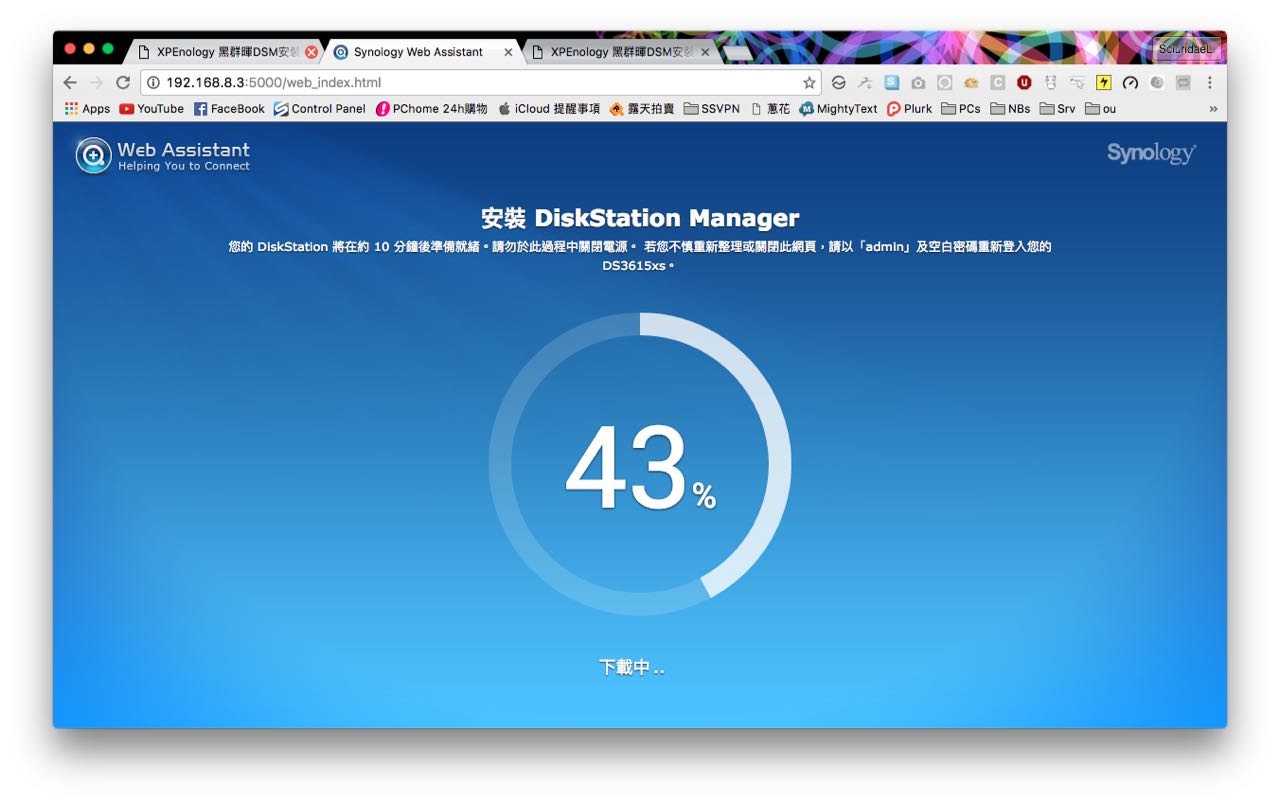
Task: Open the 蔥花 bookmark
Action: pos(770,109)
